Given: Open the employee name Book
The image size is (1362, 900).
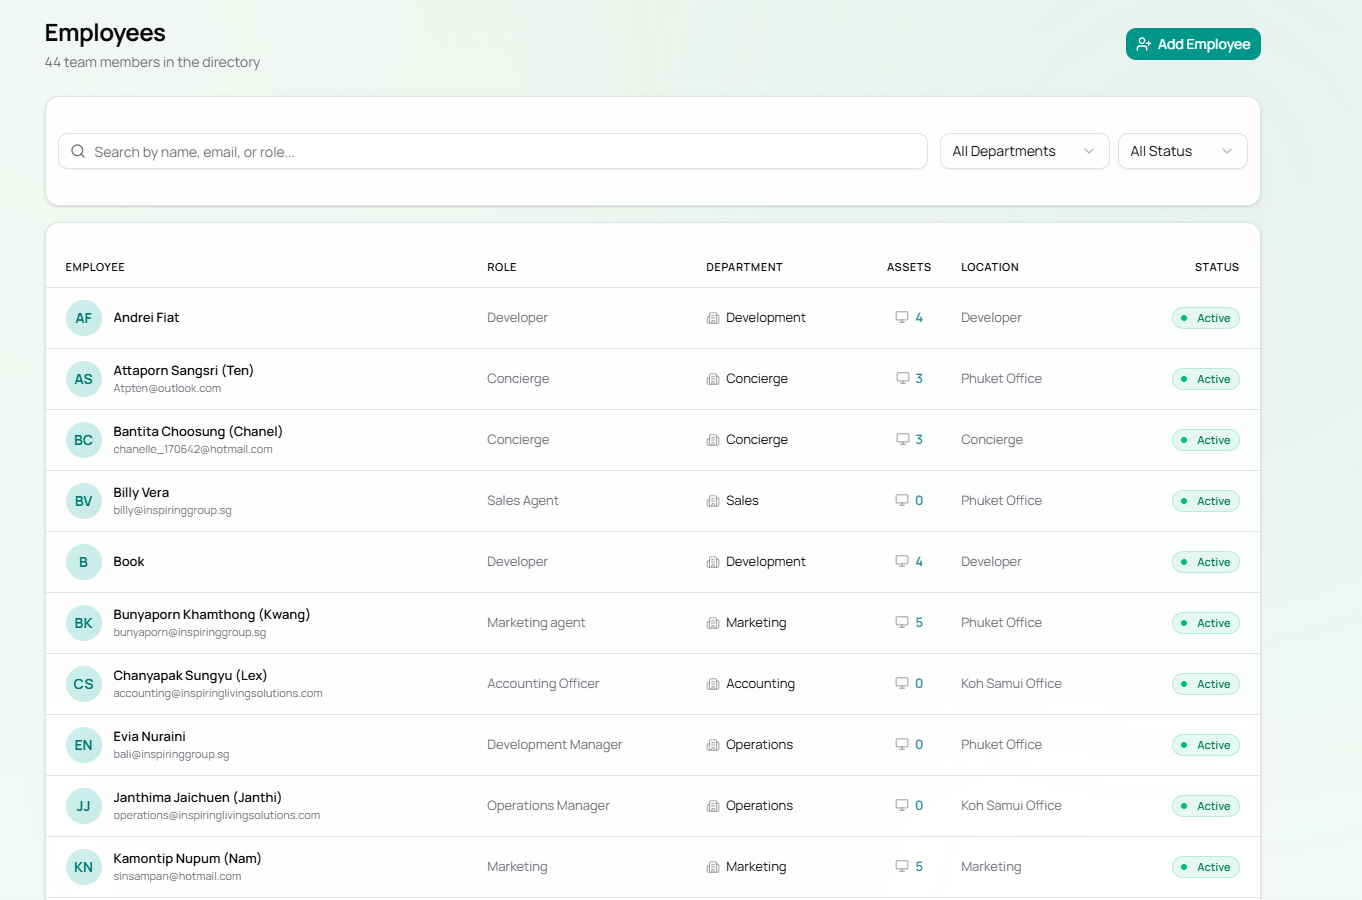Looking at the screenshot, I should pyautogui.click(x=129, y=561).
